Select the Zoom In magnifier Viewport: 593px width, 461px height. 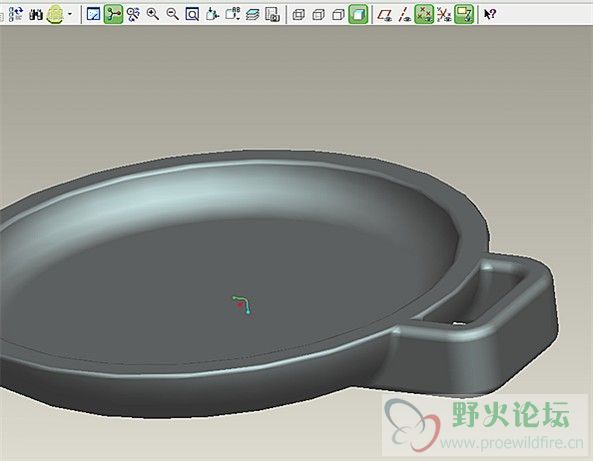[x=153, y=14]
